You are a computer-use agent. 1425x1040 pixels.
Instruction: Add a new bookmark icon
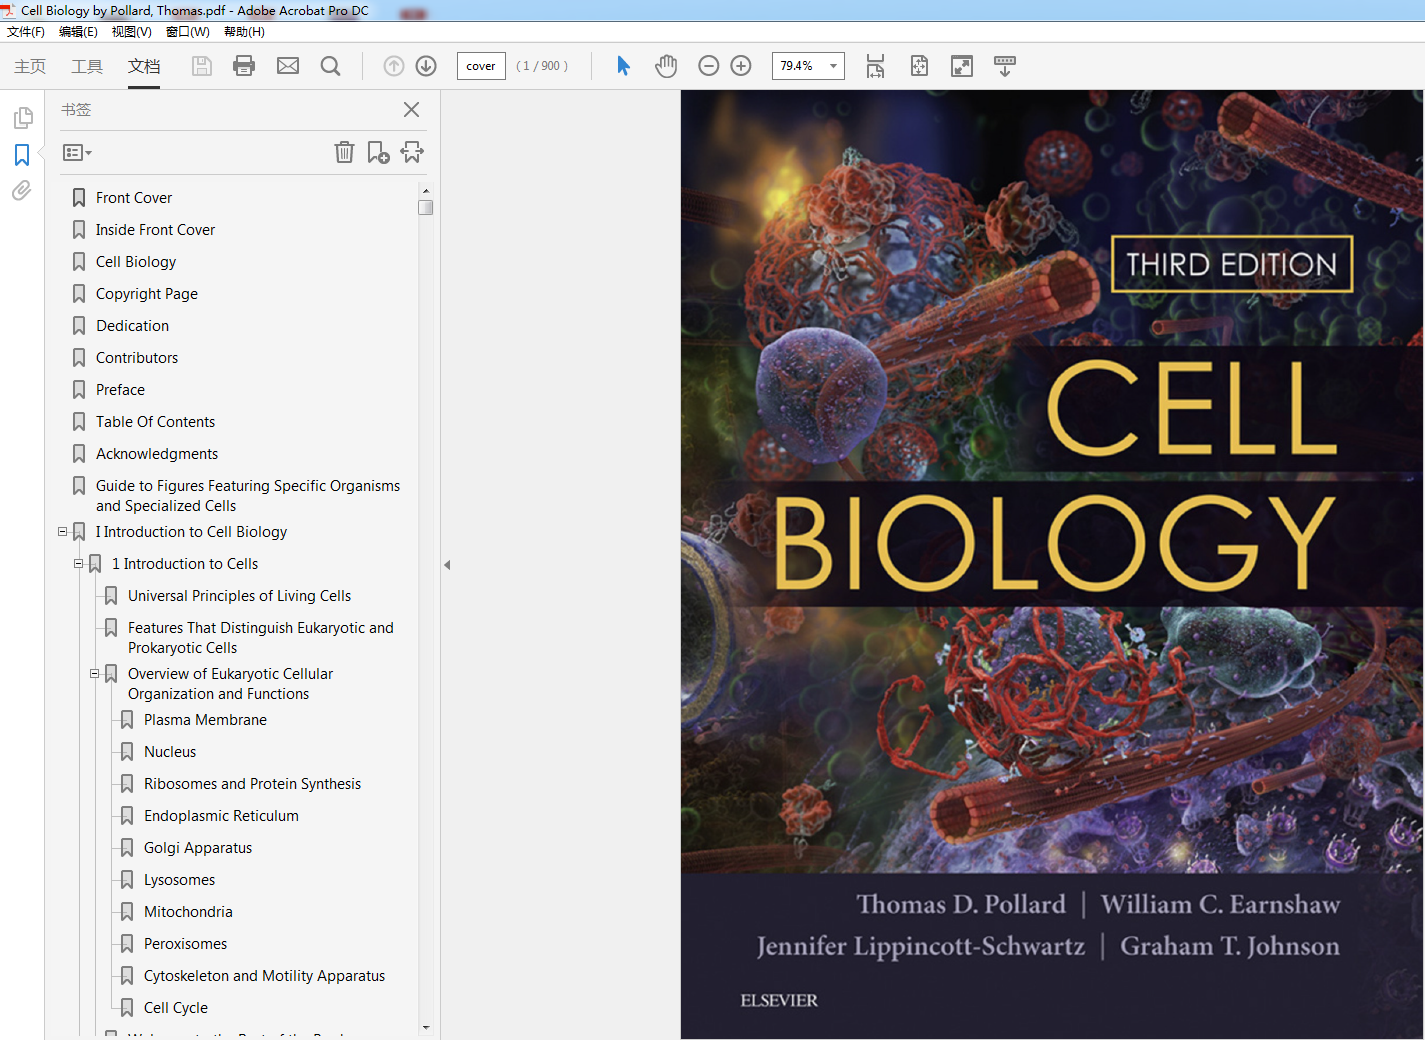pos(378,152)
